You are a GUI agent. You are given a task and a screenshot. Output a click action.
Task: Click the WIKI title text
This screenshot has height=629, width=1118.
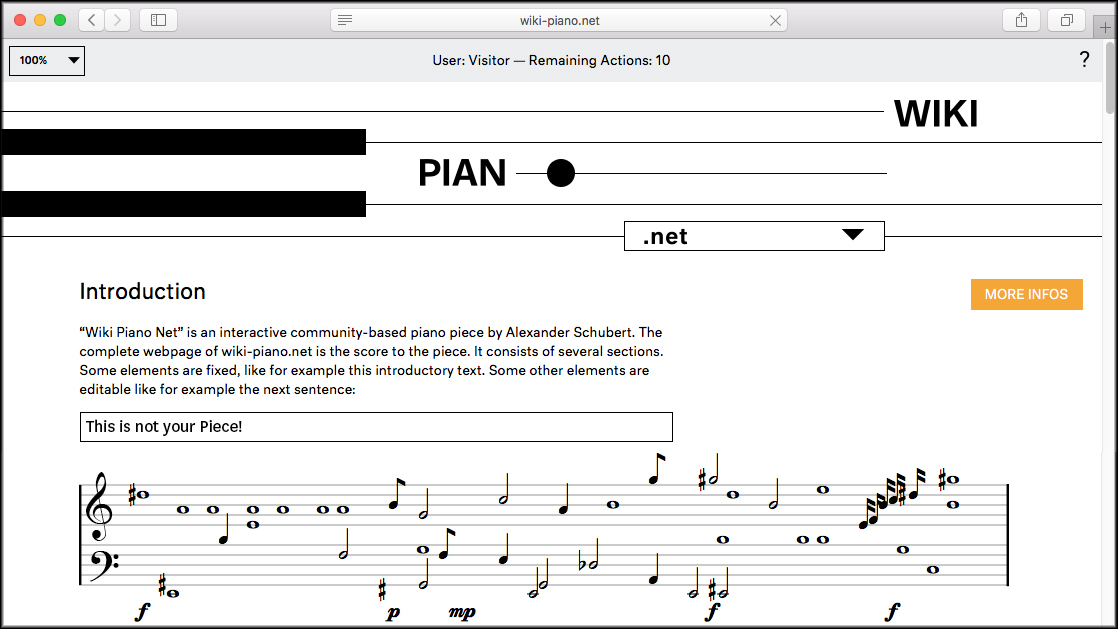pos(935,114)
